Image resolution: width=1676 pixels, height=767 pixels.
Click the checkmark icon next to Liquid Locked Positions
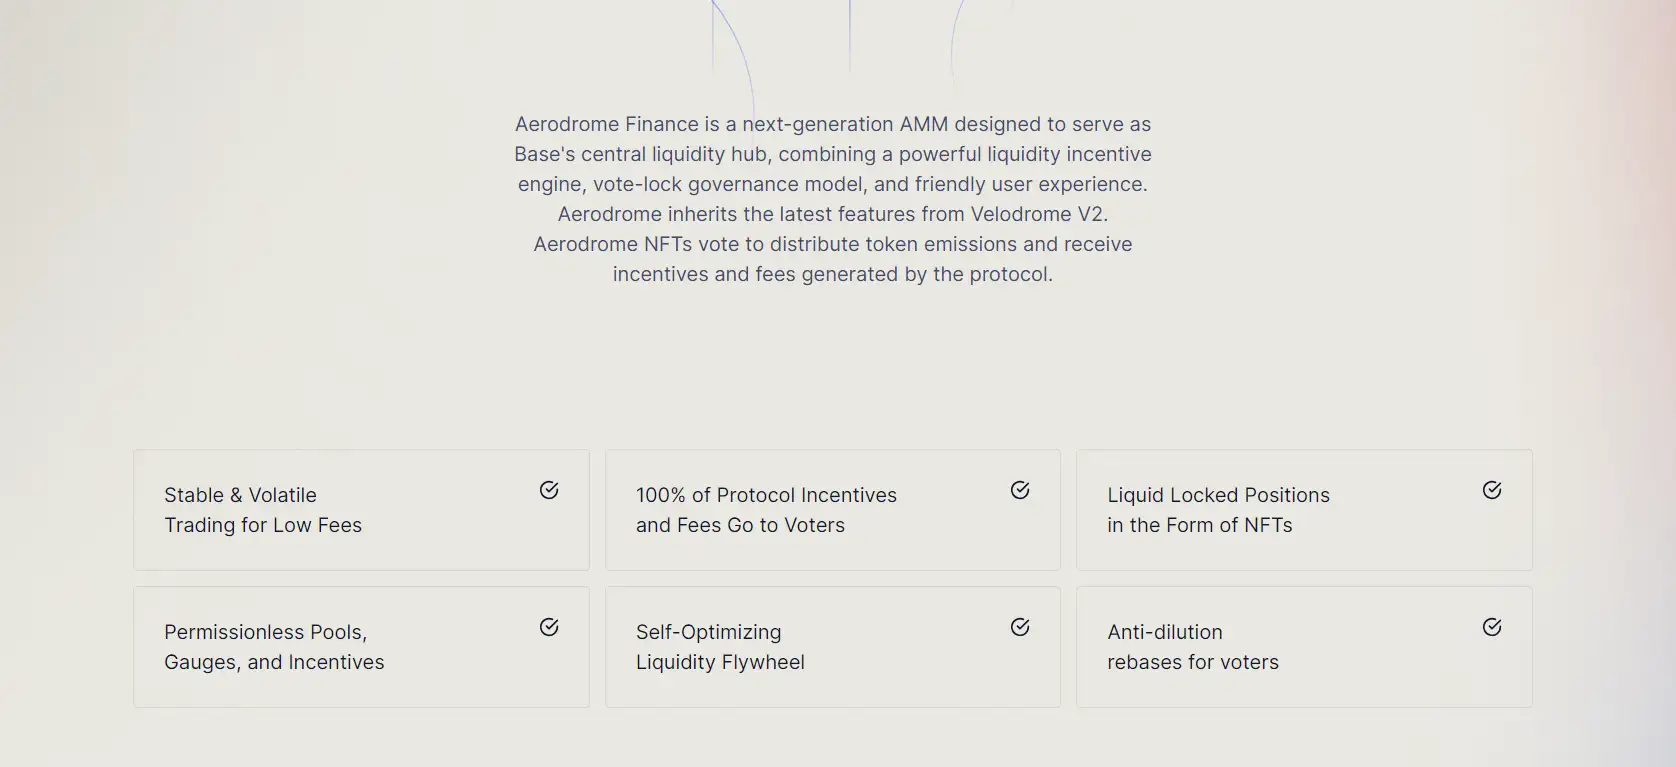(1492, 490)
